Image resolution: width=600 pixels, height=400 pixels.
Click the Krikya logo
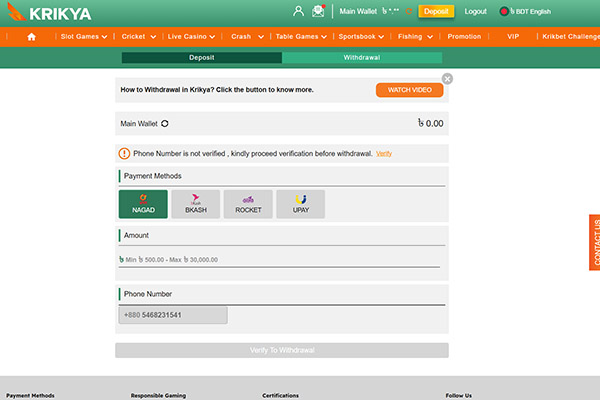point(50,12)
